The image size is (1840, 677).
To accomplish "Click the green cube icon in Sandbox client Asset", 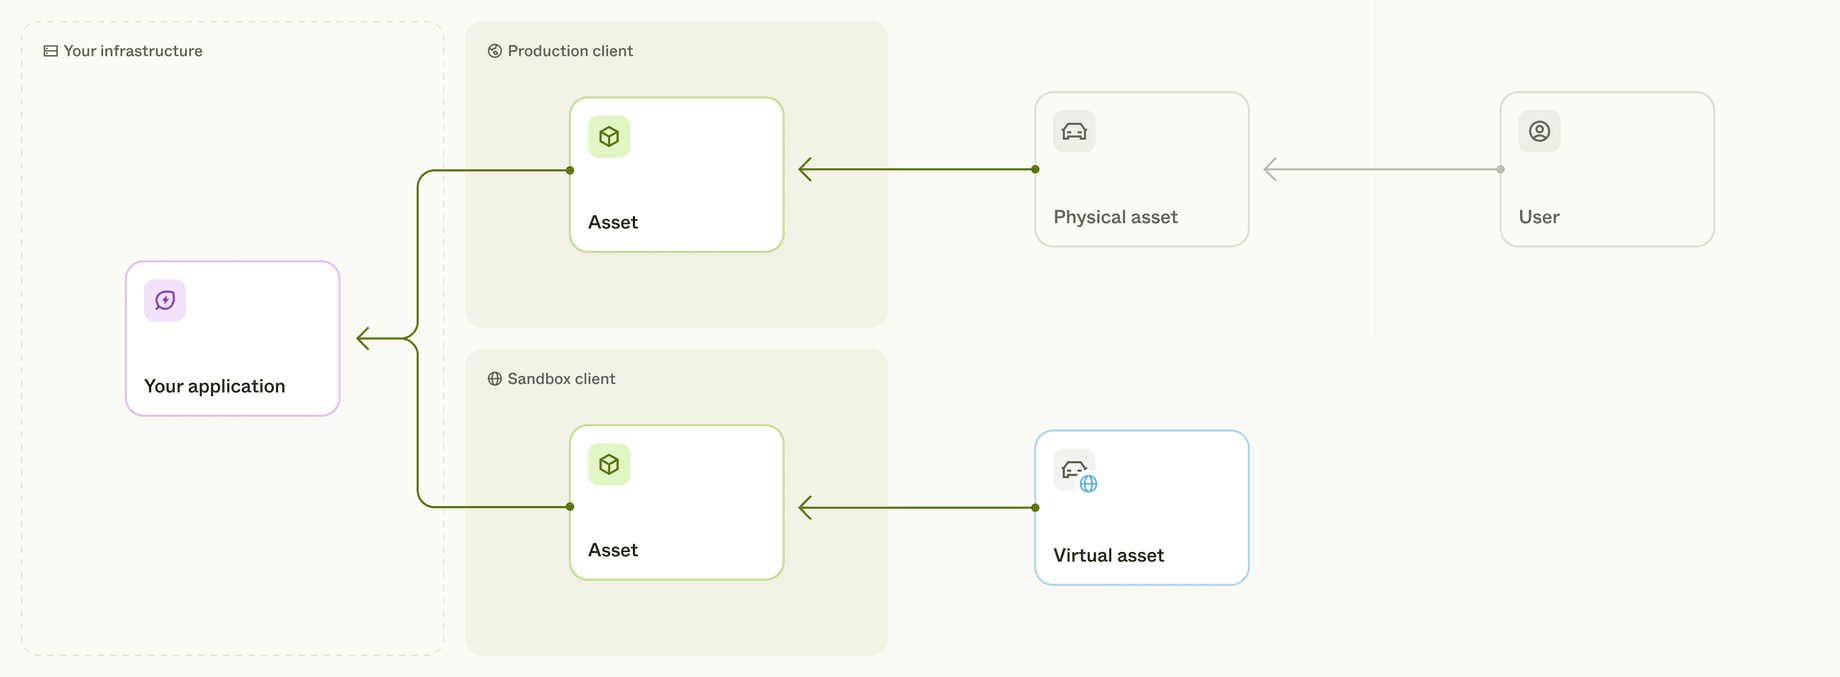I will pyautogui.click(x=609, y=465).
